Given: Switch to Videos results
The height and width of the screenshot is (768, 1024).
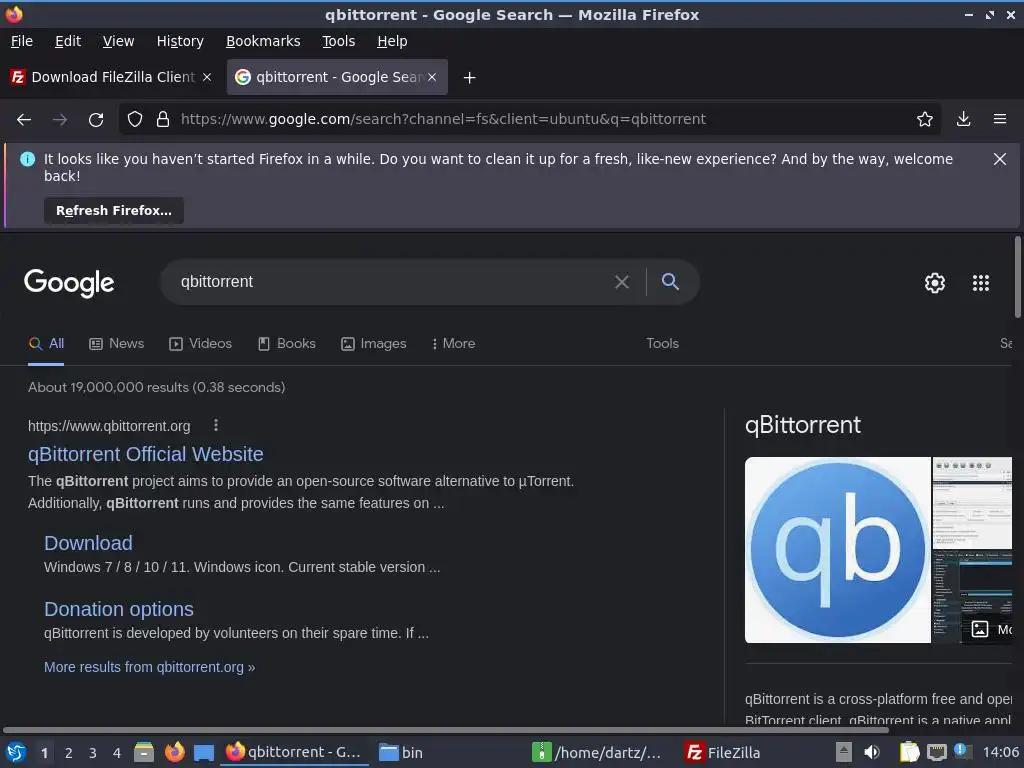Looking at the screenshot, I should tap(200, 344).
